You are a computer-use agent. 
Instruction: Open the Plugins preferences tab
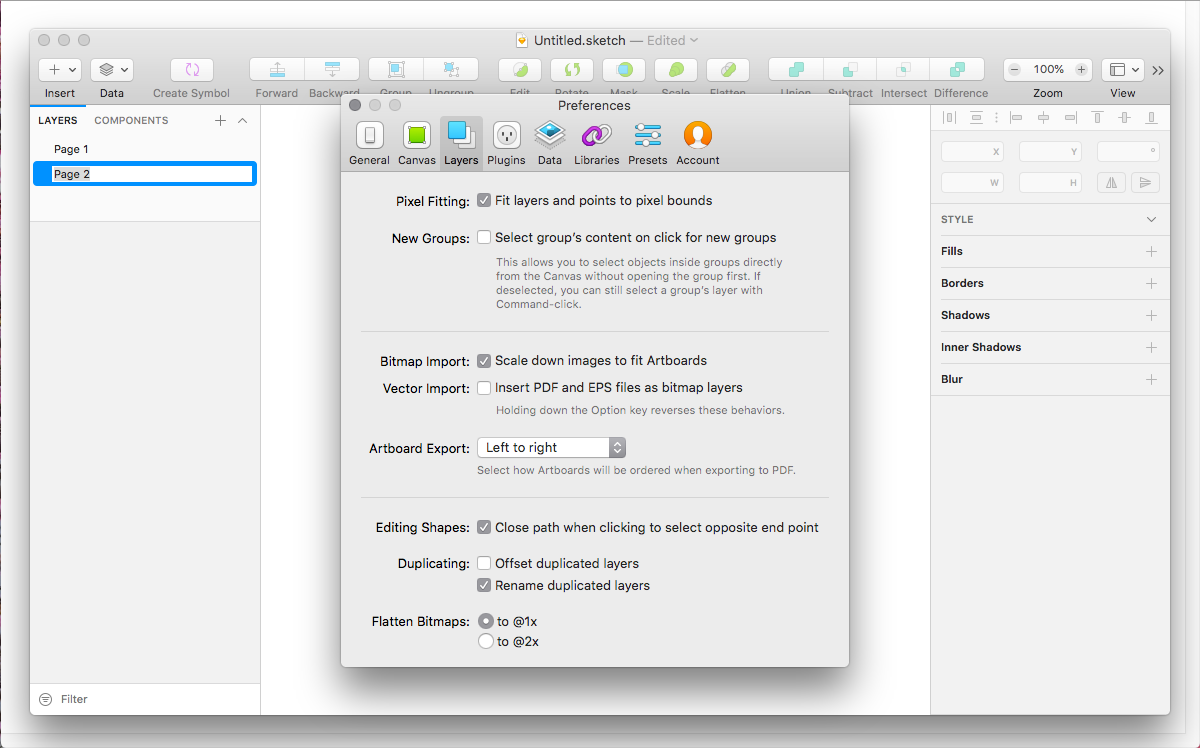(x=506, y=143)
